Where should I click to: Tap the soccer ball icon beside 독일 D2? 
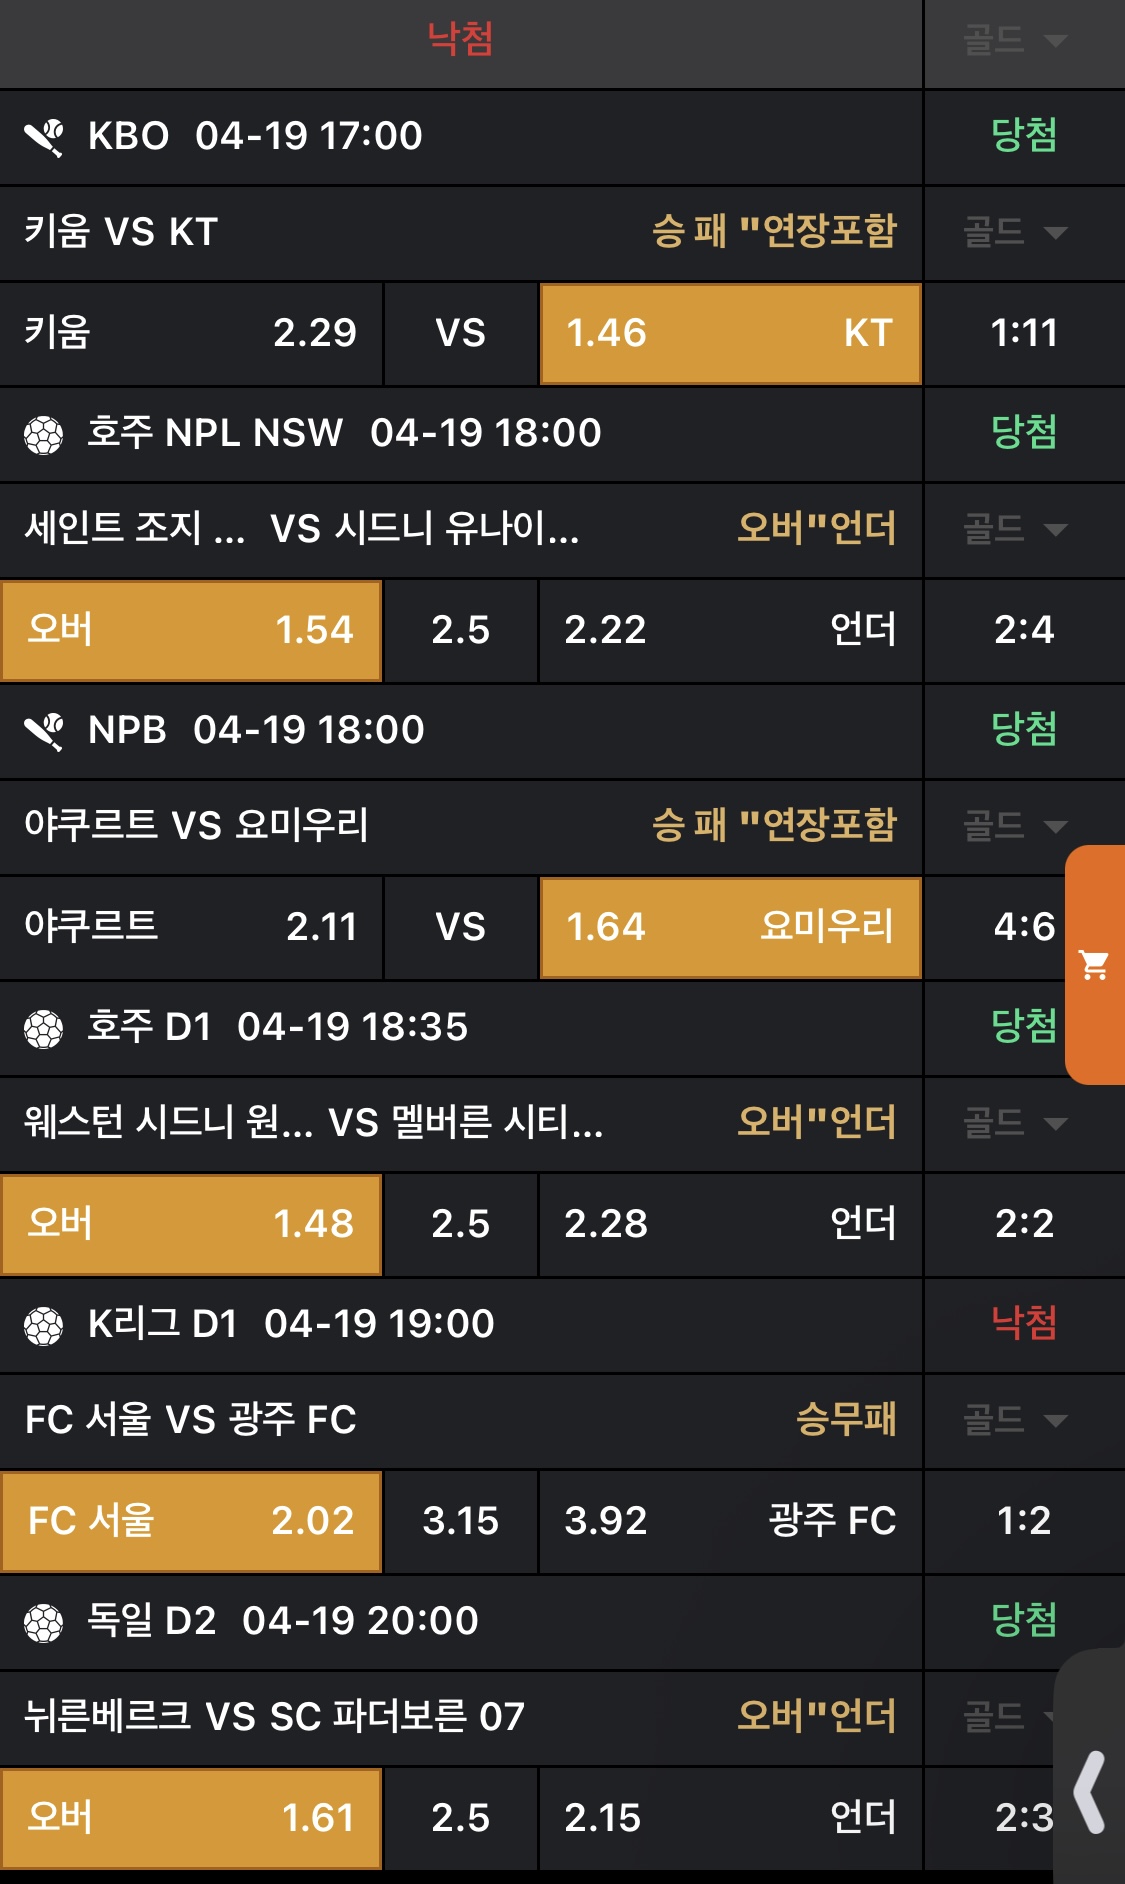pyautogui.click(x=44, y=1622)
